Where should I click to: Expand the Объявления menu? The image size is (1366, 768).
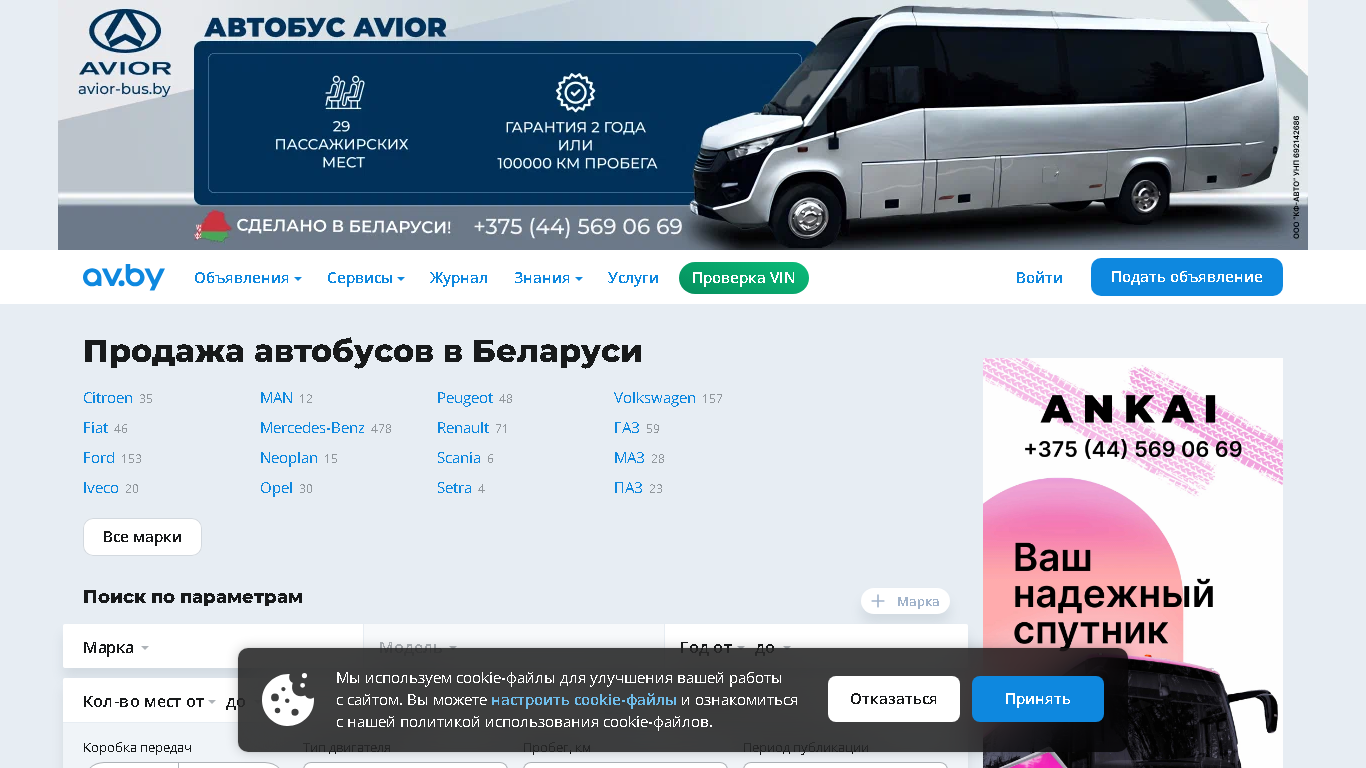248,278
